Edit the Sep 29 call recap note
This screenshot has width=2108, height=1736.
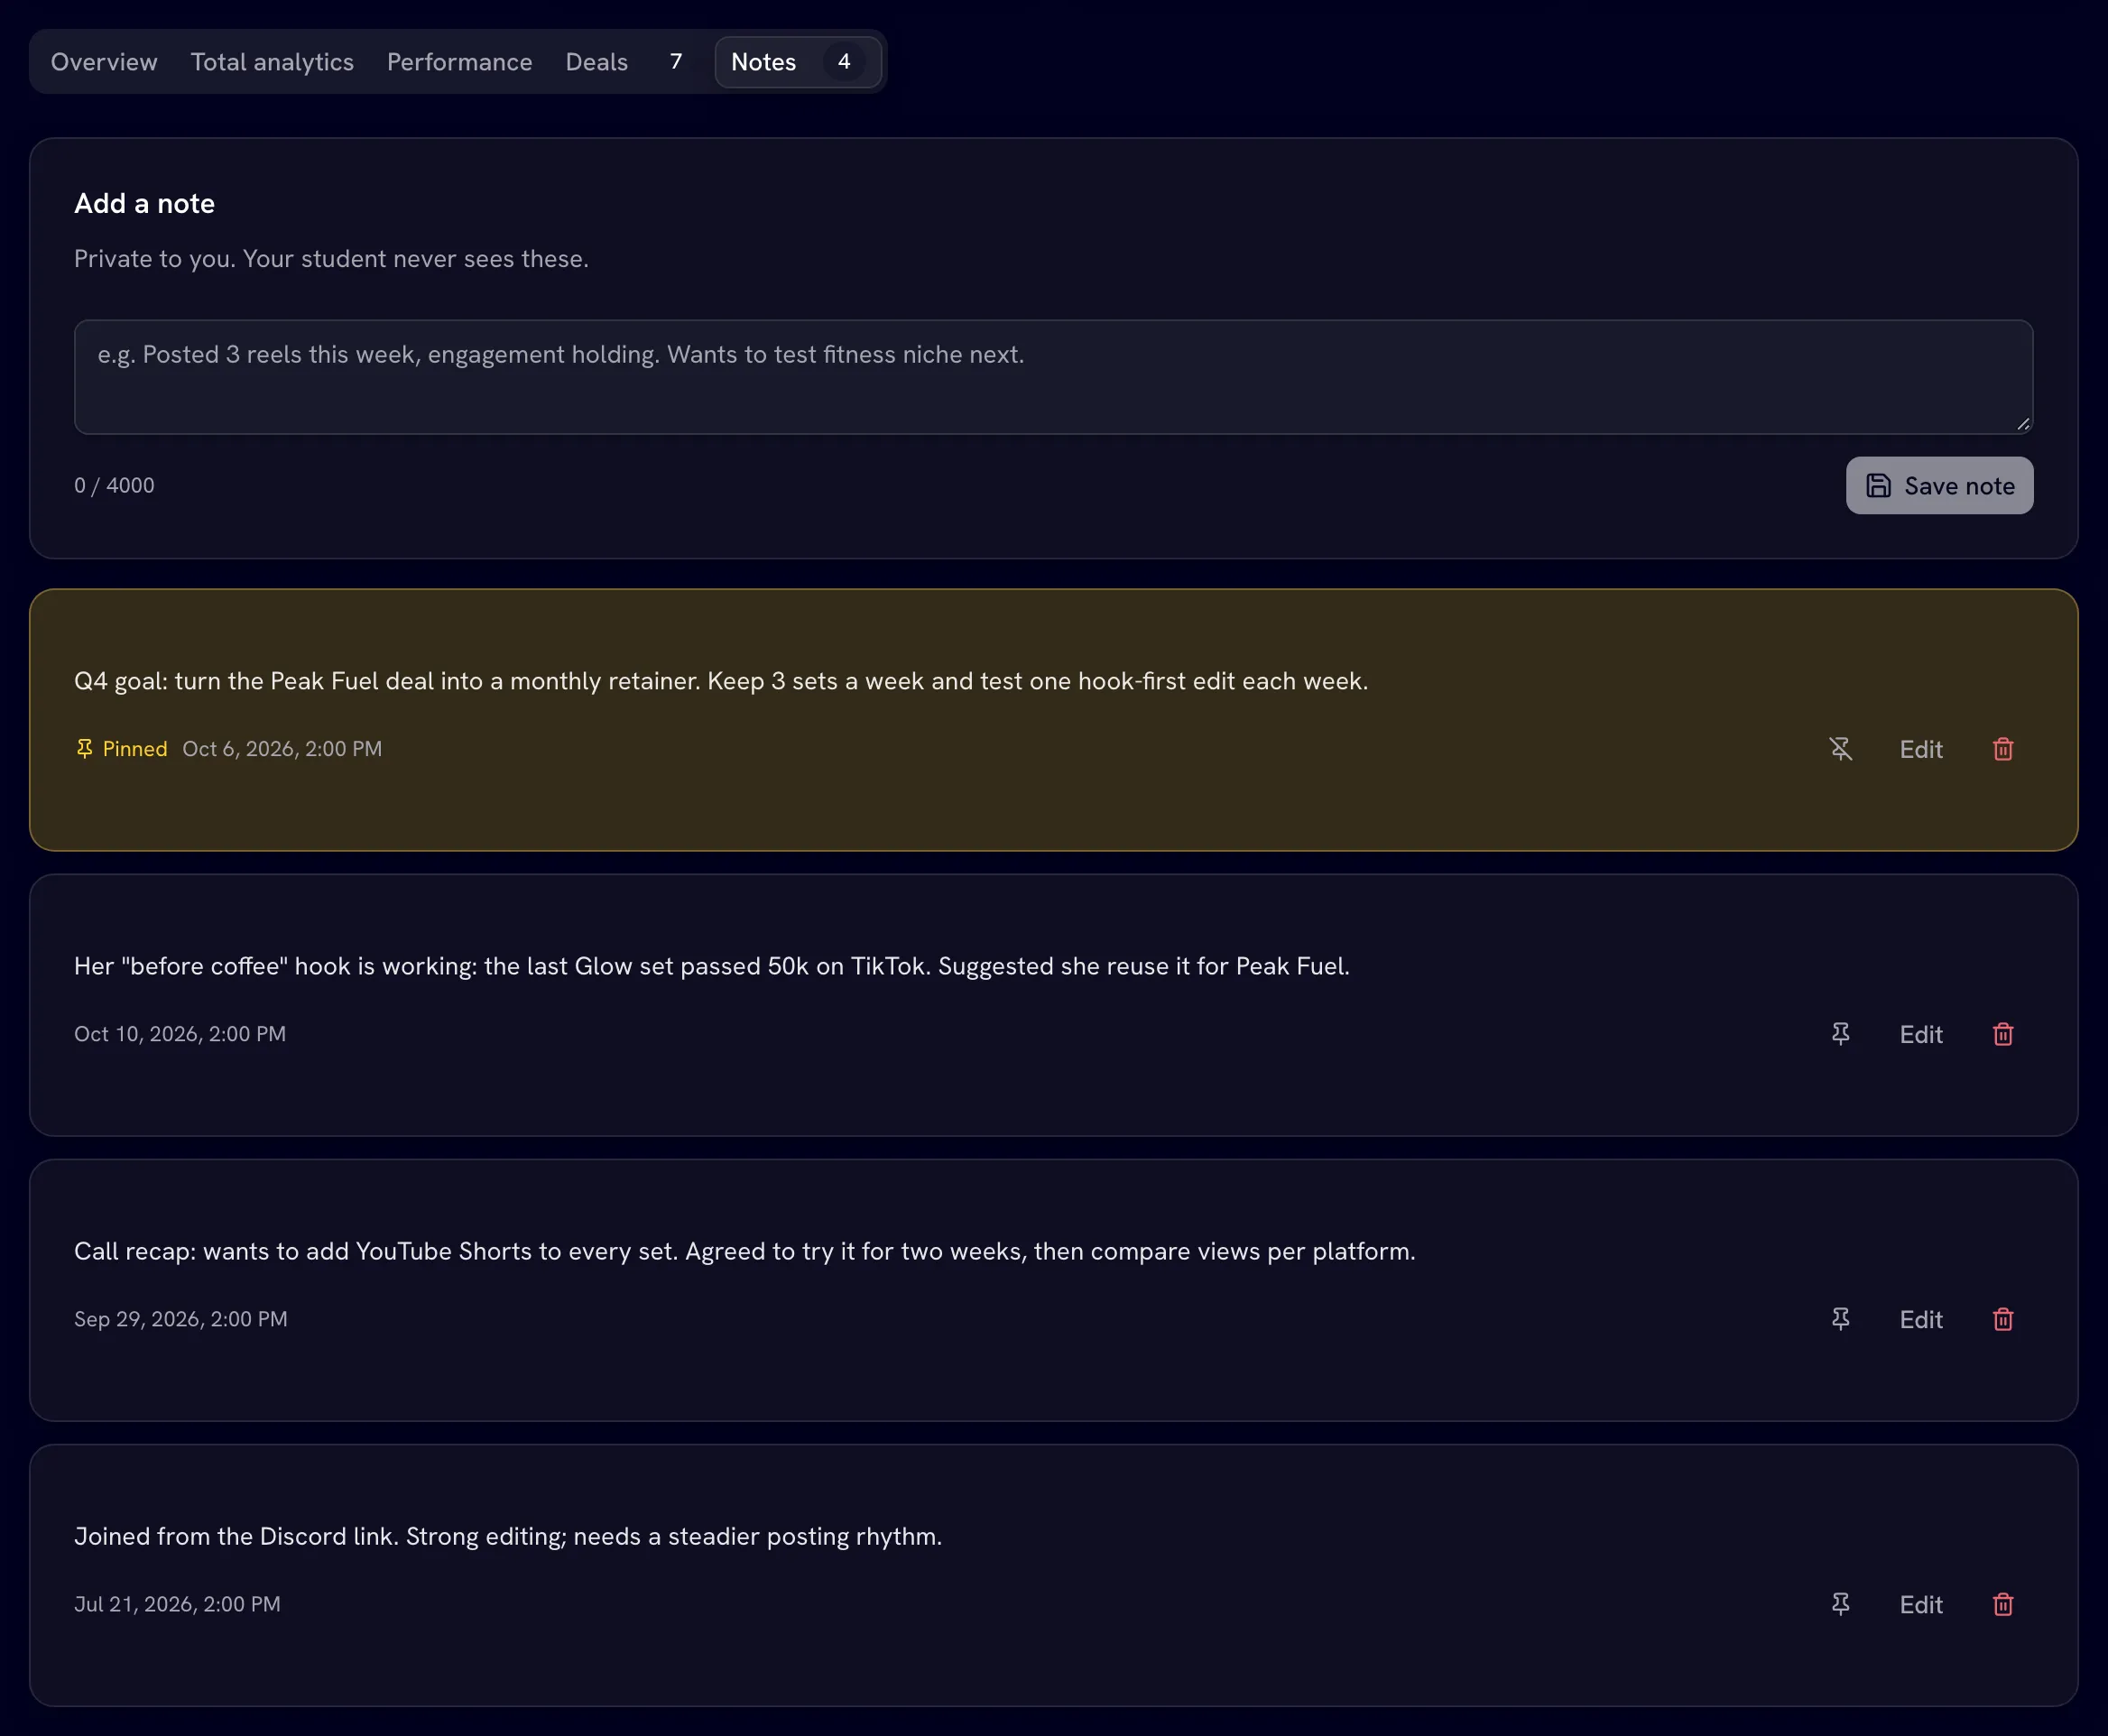pyautogui.click(x=1921, y=1319)
